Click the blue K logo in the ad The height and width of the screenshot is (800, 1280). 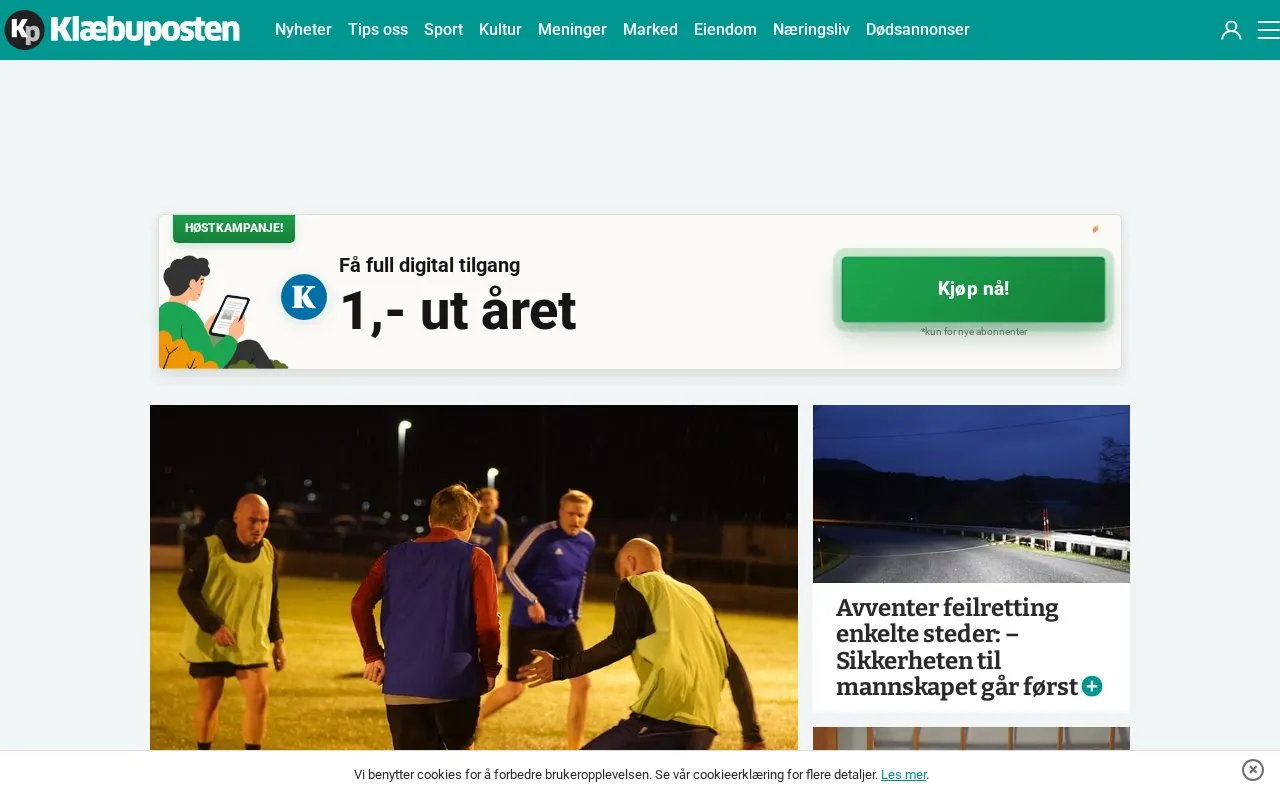pos(304,297)
